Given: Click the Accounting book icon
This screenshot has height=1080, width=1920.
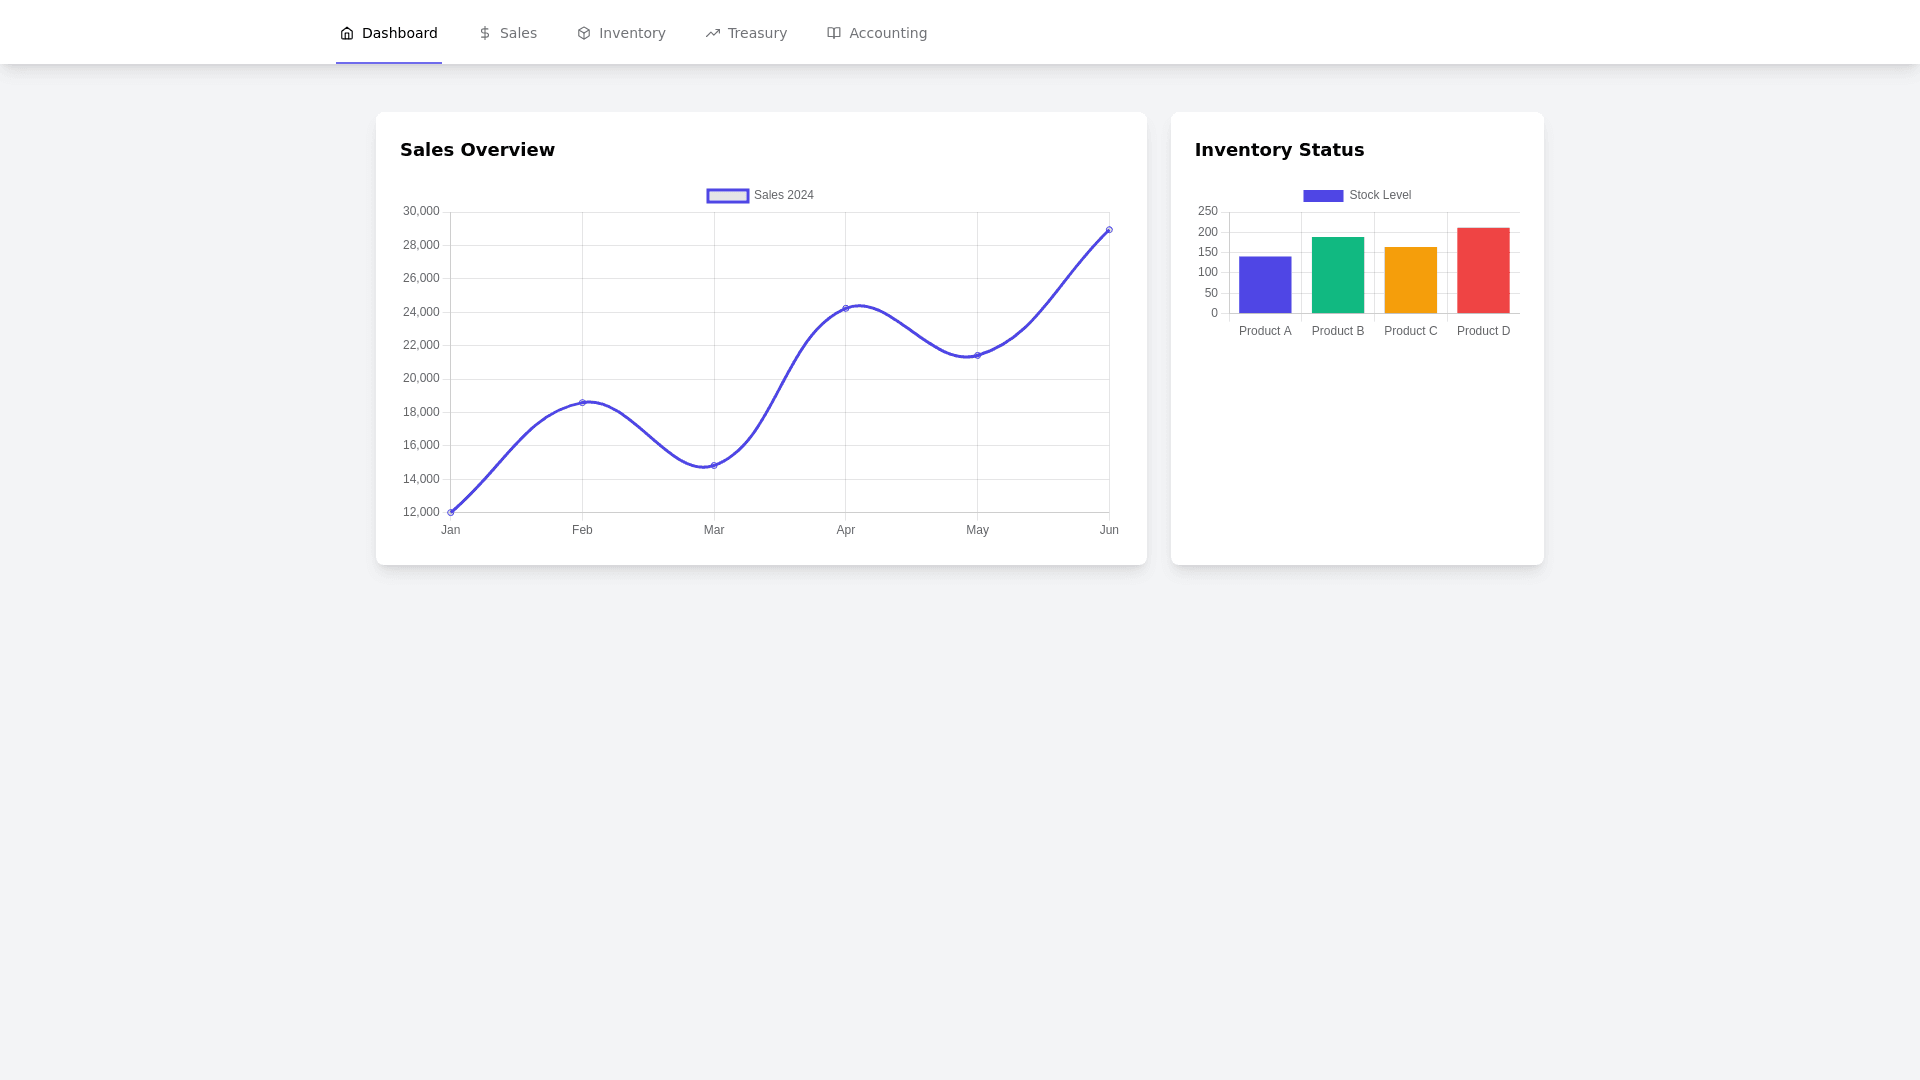Looking at the screenshot, I should click(834, 33).
